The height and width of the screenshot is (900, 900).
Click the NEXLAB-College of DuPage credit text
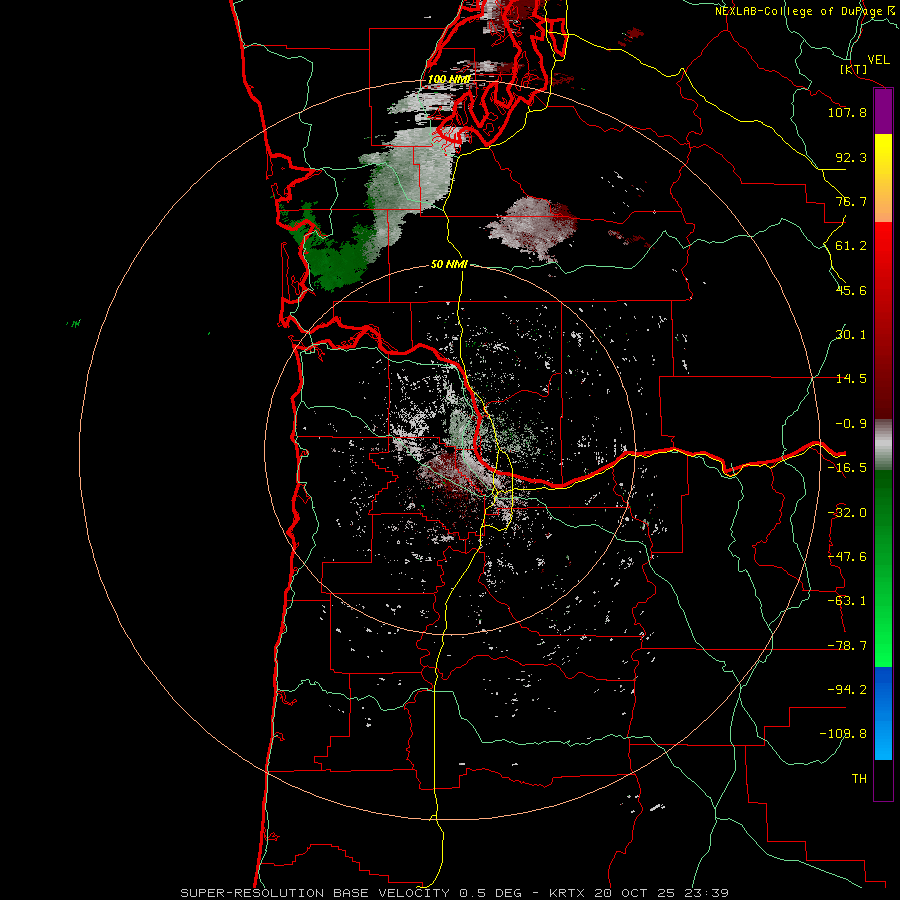[x=806, y=11]
